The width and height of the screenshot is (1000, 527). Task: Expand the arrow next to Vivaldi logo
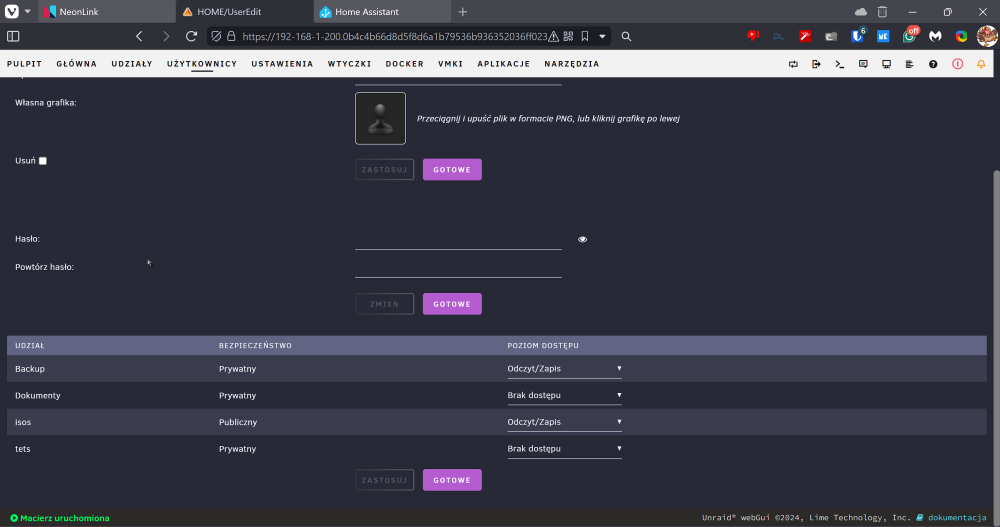[x=27, y=11]
